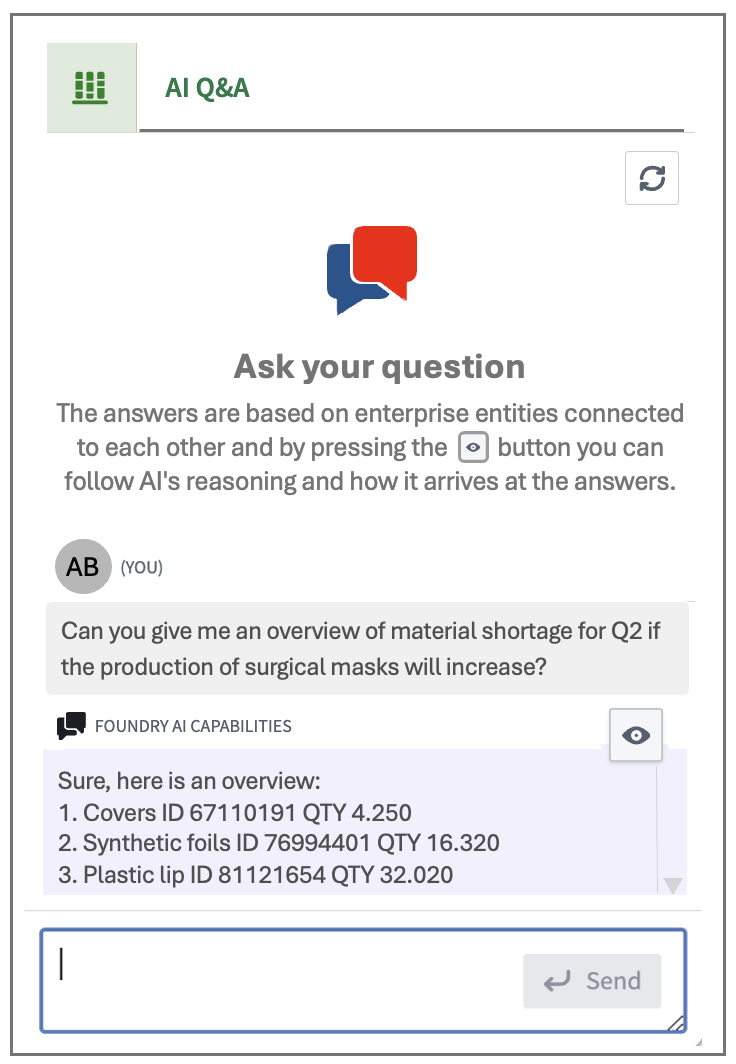Click the resize handle of the input box
This screenshot has width=736, height=1064.
click(676, 1022)
